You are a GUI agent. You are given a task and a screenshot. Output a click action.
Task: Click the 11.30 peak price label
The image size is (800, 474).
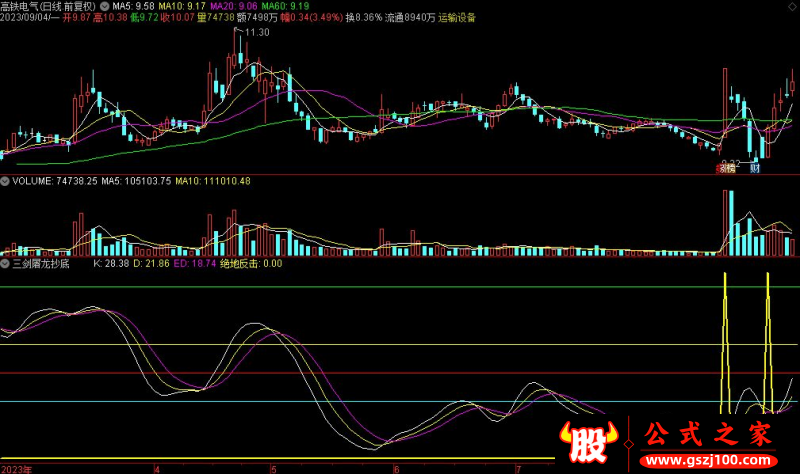pos(256,33)
